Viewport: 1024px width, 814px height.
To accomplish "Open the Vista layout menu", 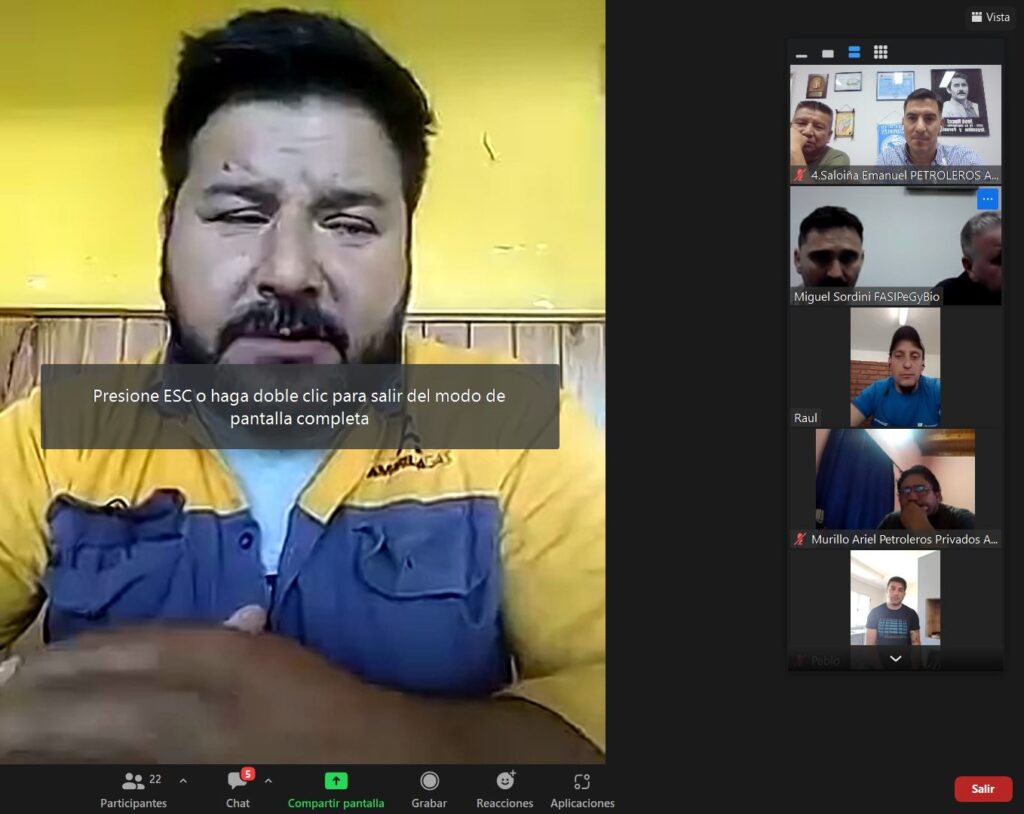I will pyautogui.click(x=990, y=17).
